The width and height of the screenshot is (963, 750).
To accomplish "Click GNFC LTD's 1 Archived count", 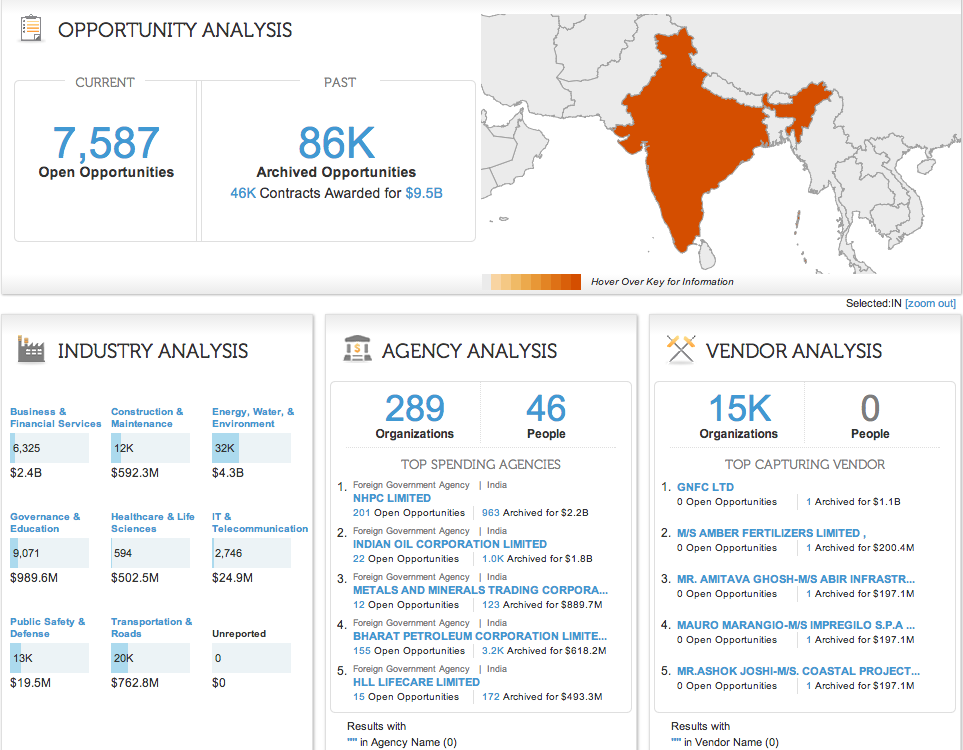I will pos(809,502).
